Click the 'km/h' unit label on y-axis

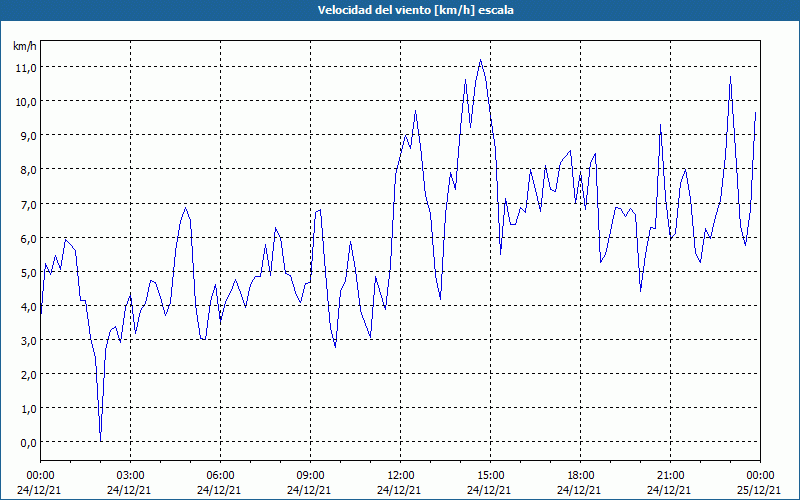point(24,46)
